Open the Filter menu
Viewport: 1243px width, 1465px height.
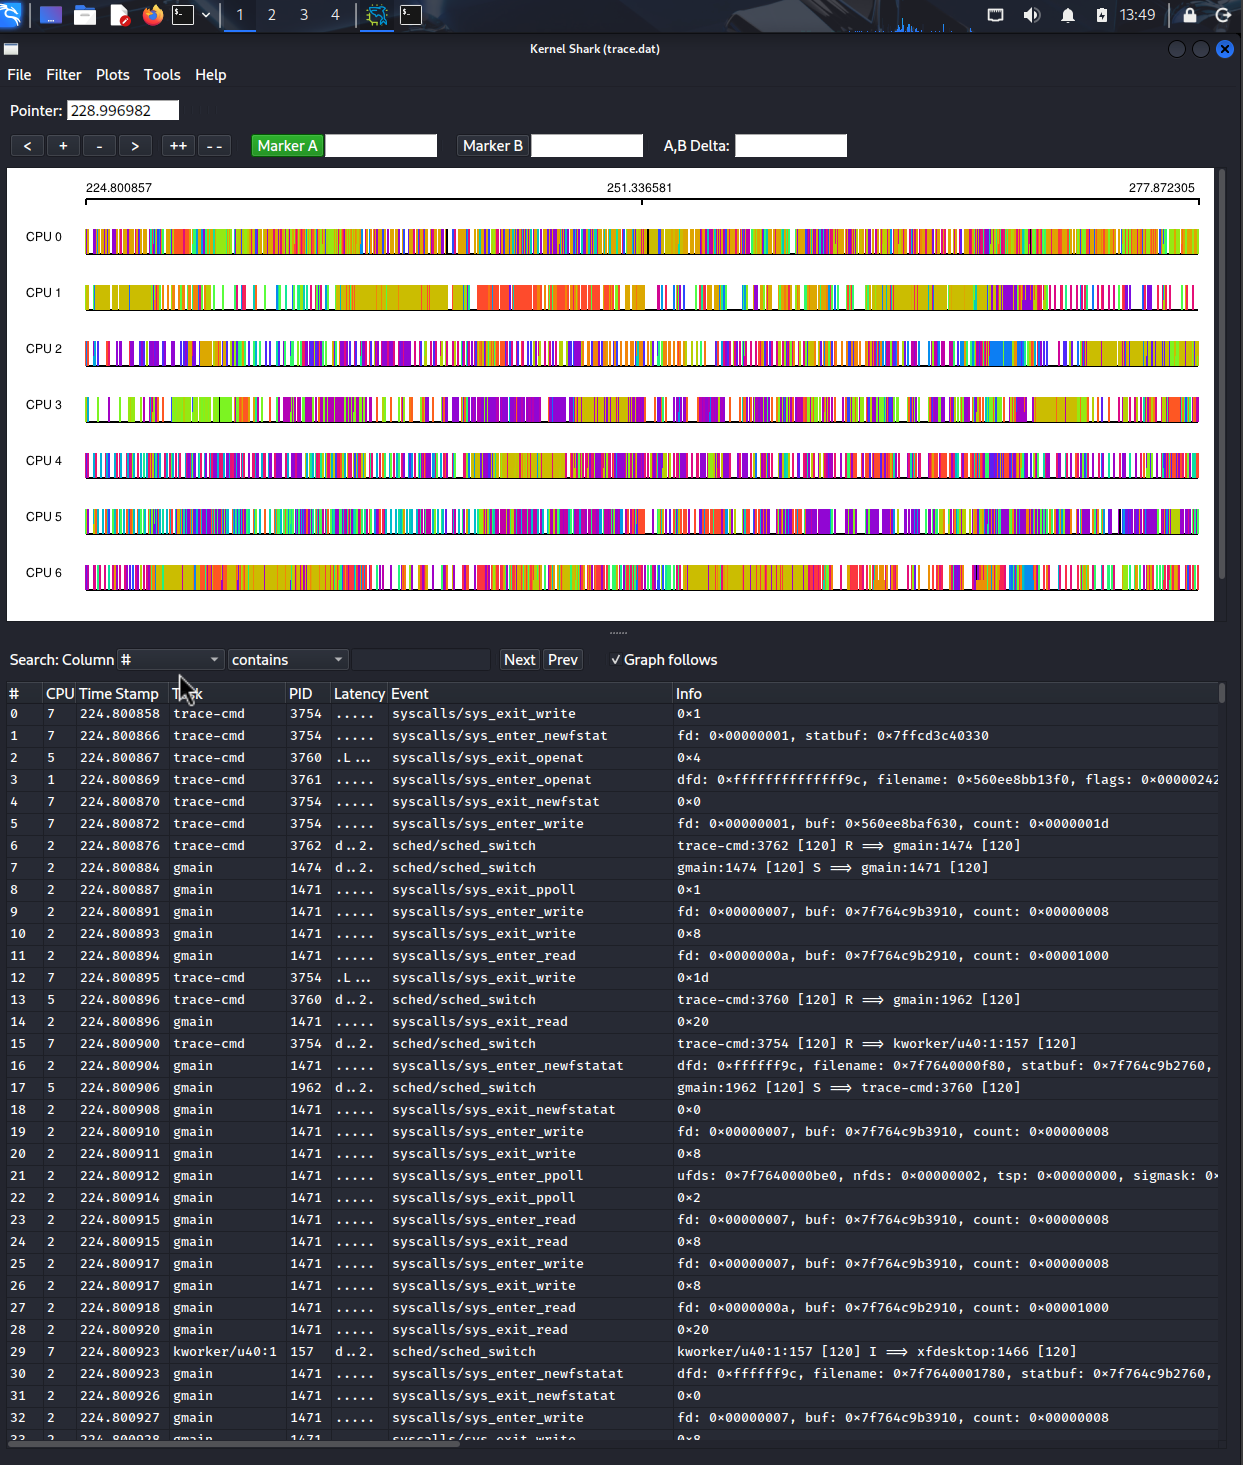[x=64, y=75]
